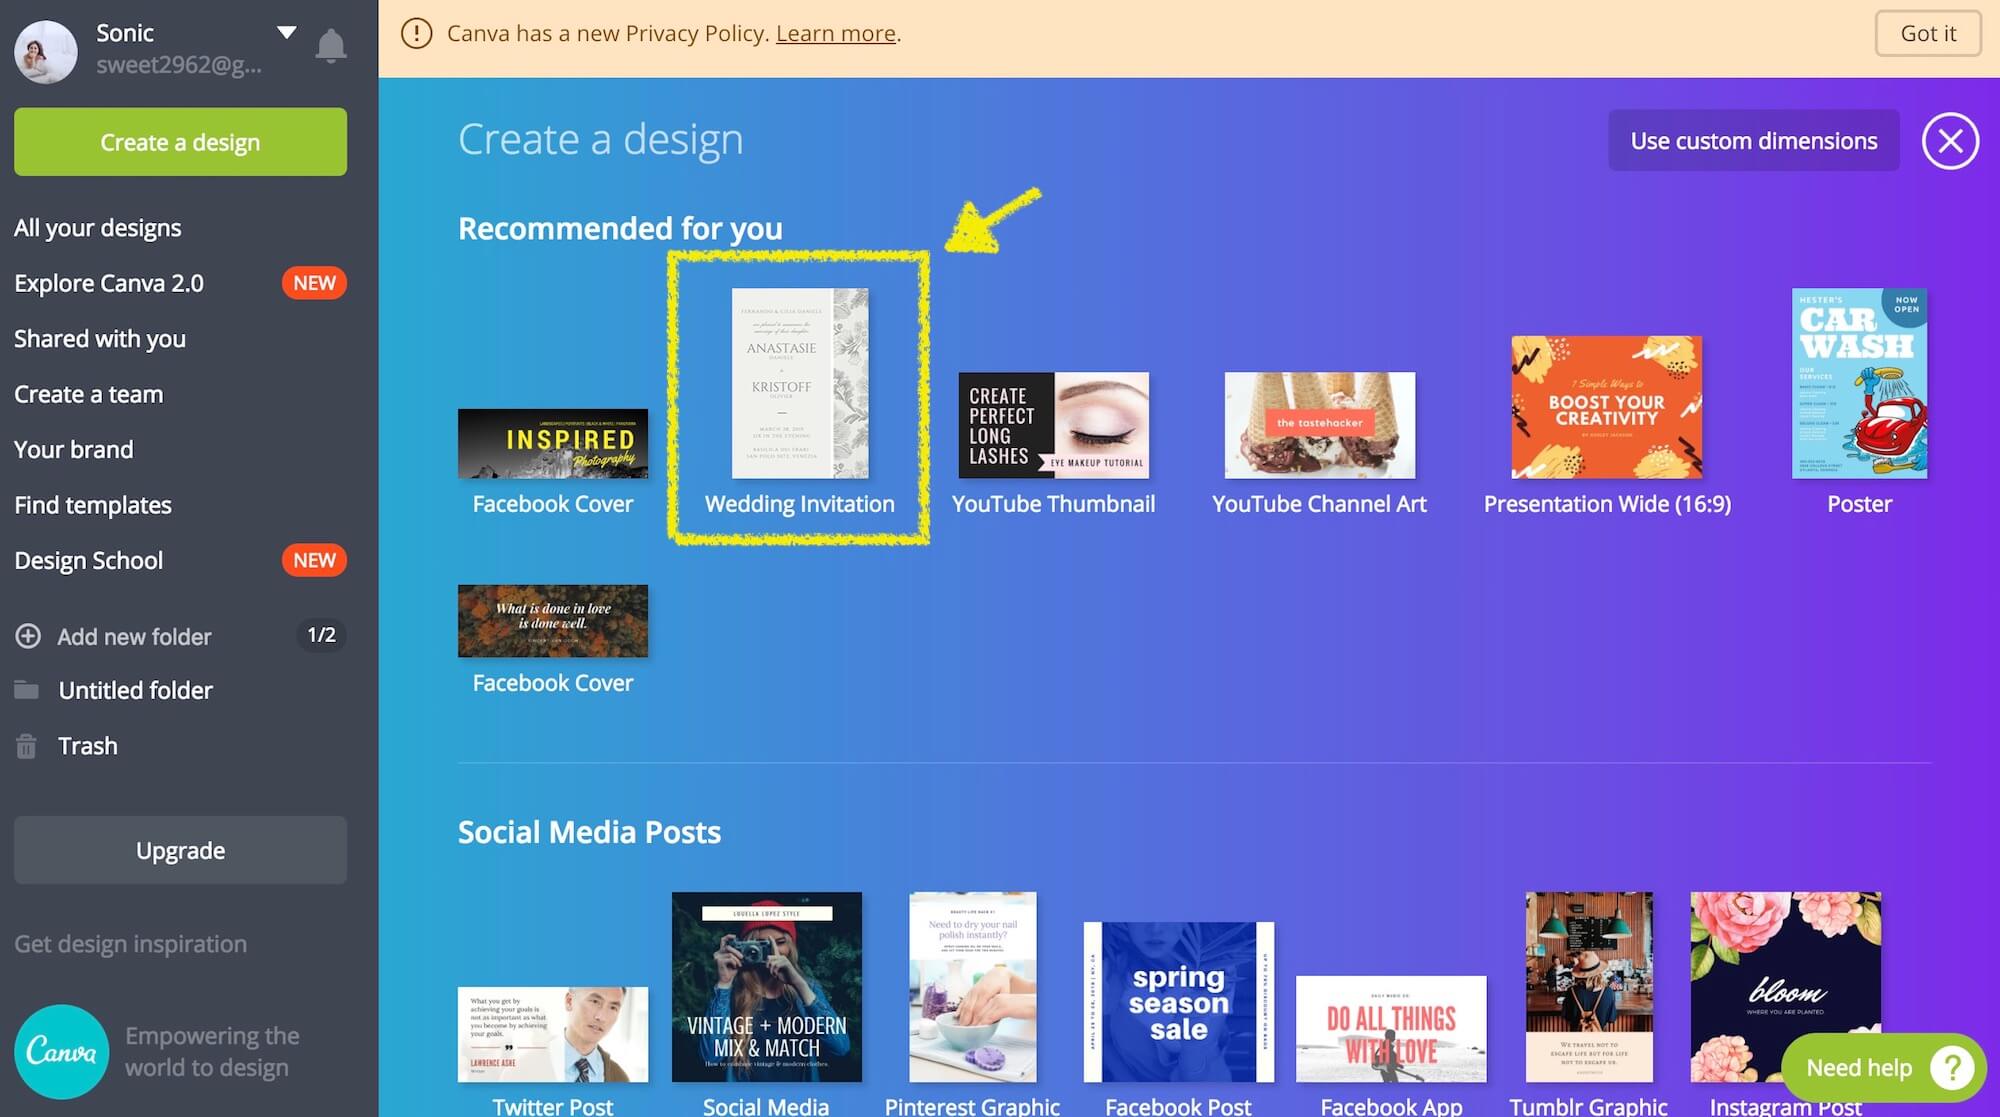Choose the Wedding Invitation template thumbnail
Image resolution: width=2000 pixels, height=1117 pixels.
coord(799,383)
